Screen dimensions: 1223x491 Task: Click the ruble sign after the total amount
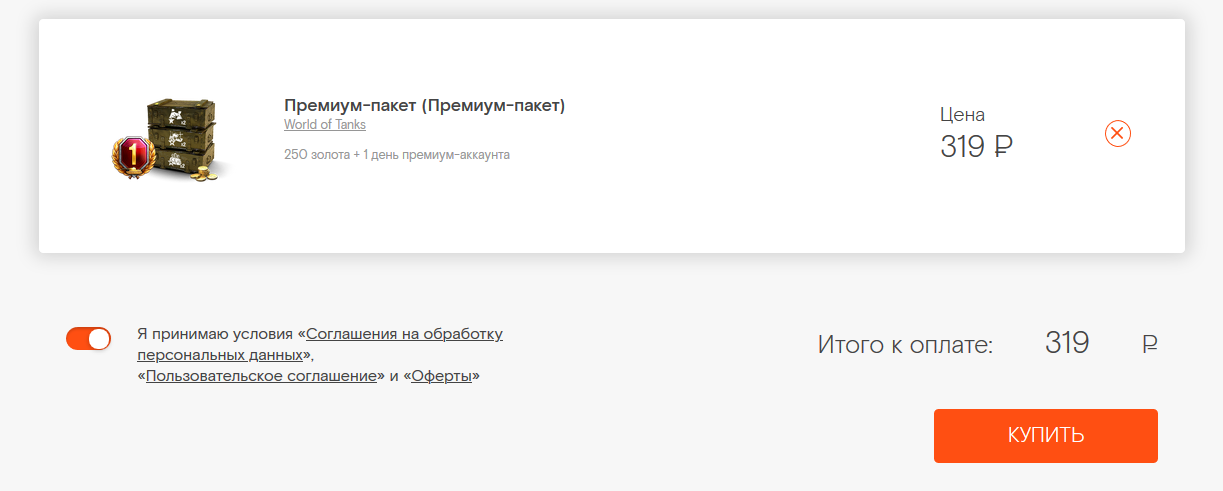(x=1150, y=345)
